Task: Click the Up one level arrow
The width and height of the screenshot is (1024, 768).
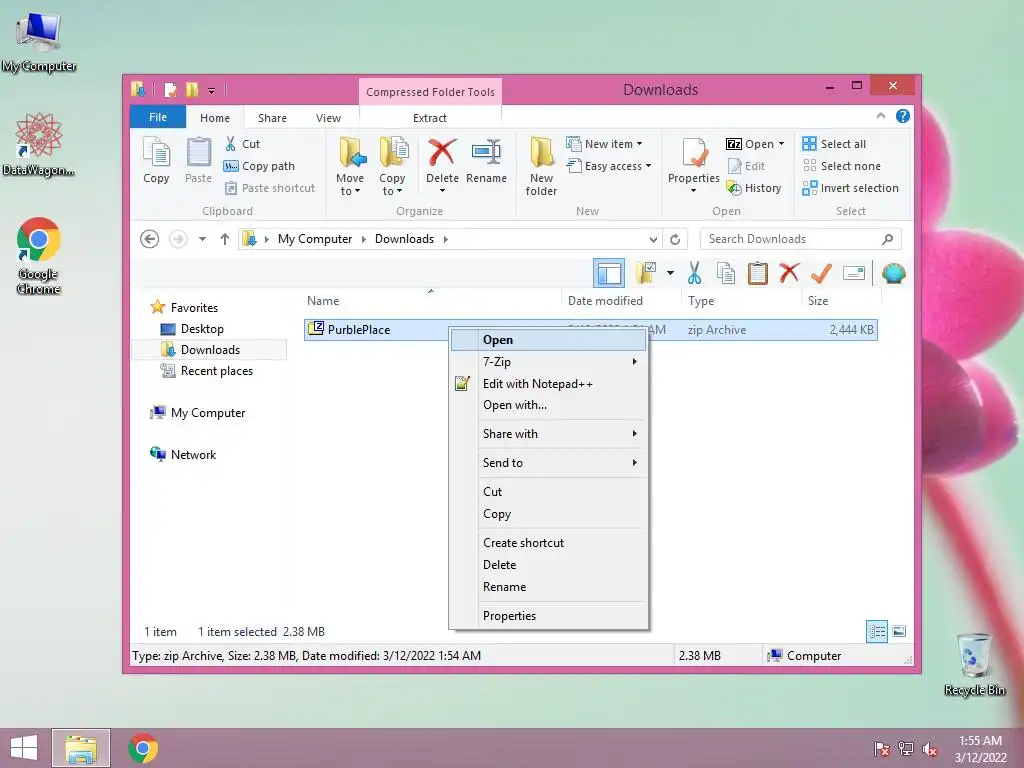Action: click(x=225, y=239)
